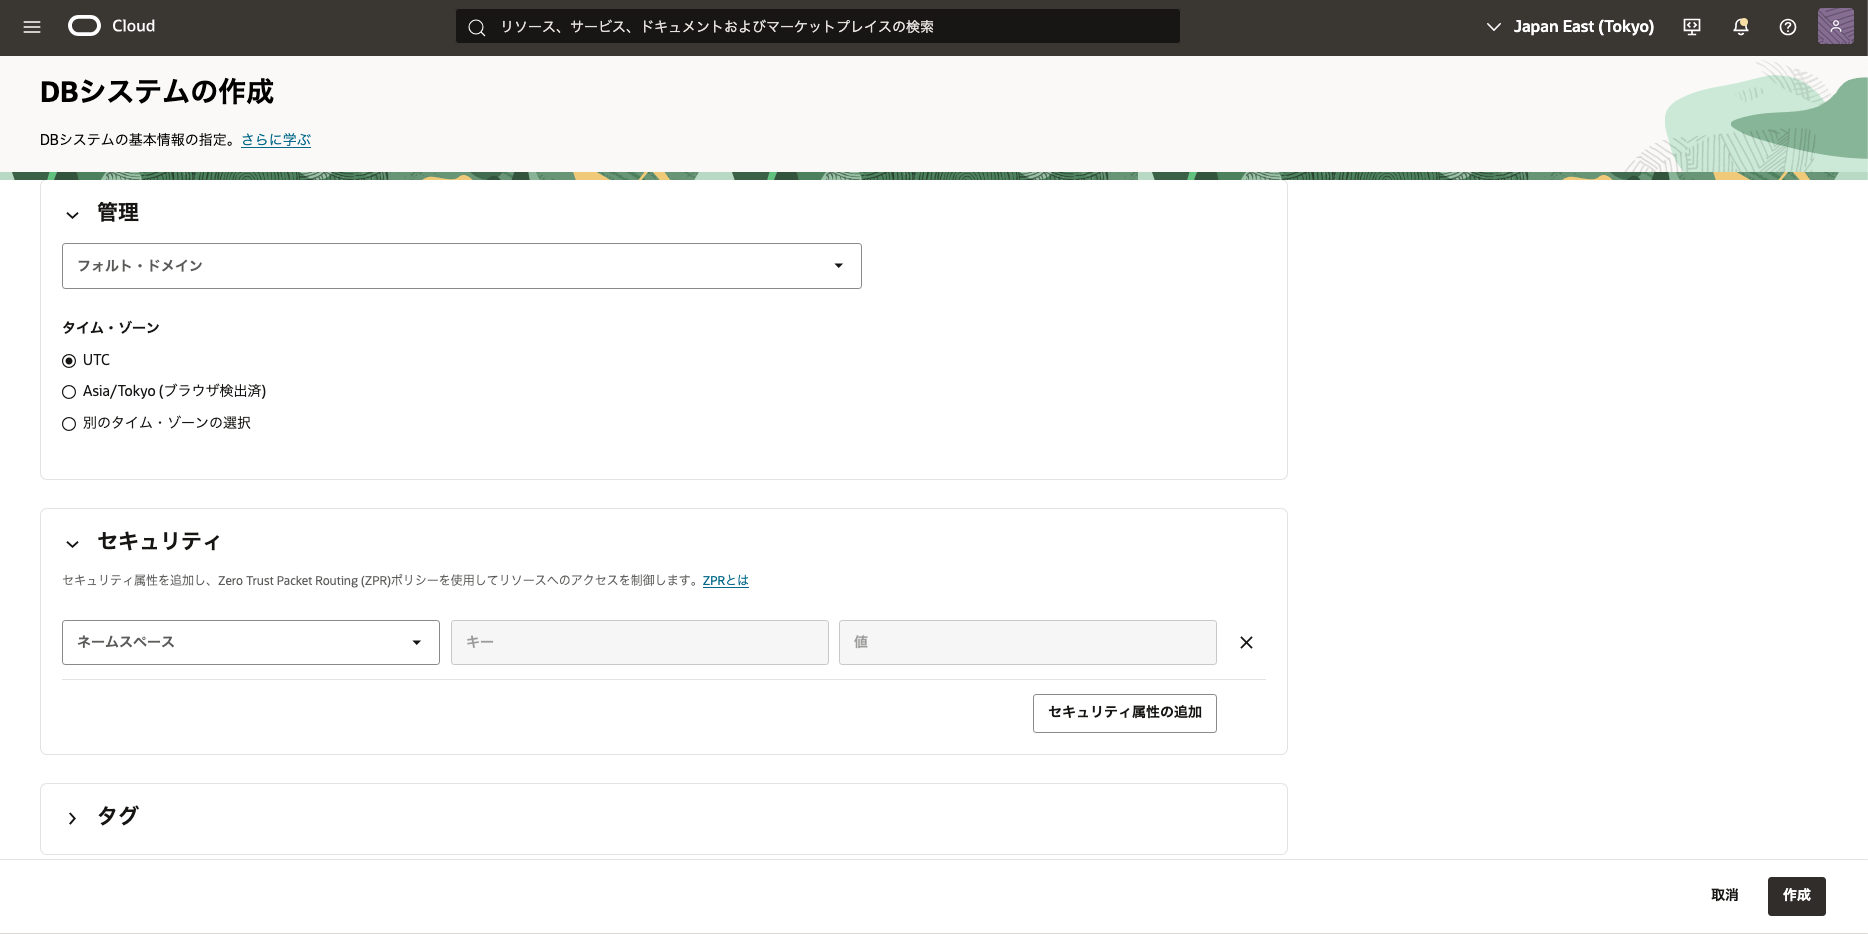The width and height of the screenshot is (1868, 934).
Task: Remove the security attribute row with X
Action: [x=1246, y=643]
